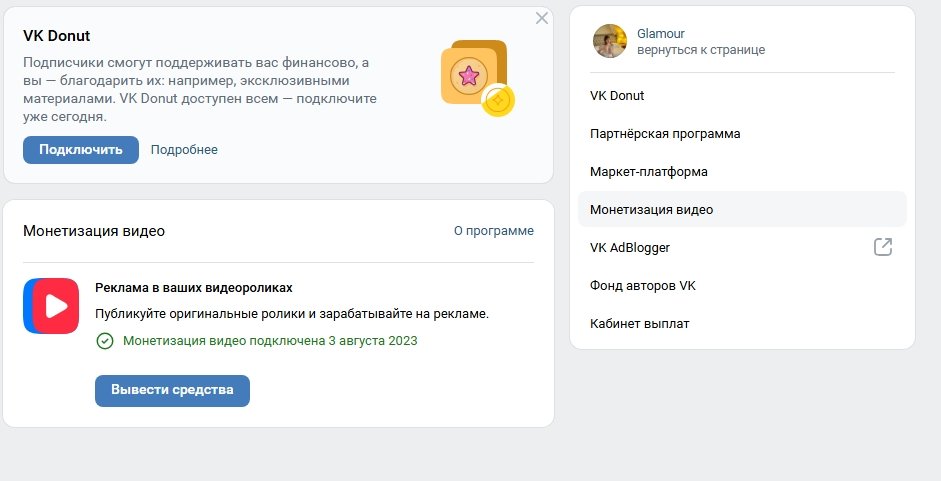Screen dimensions: 941x481
Task: Click вернуться к странице under Glamour
Action: 701,50
